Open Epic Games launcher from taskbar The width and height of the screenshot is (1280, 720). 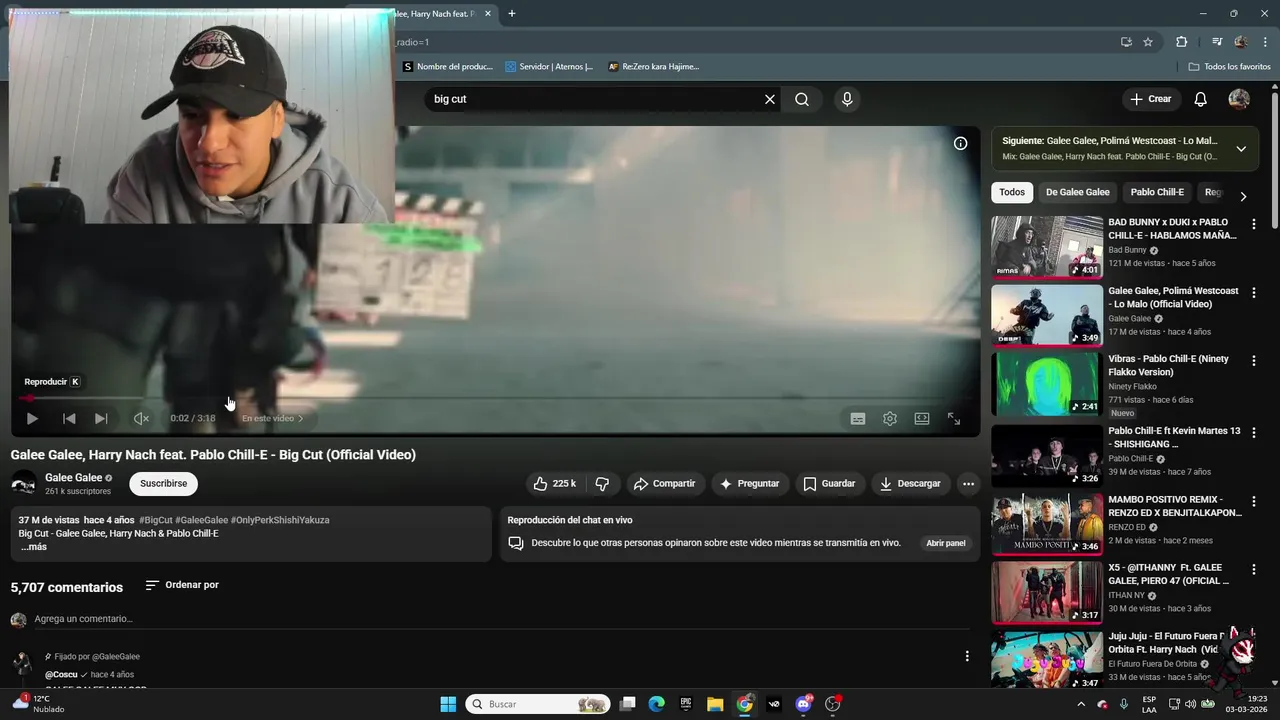pos(686,704)
